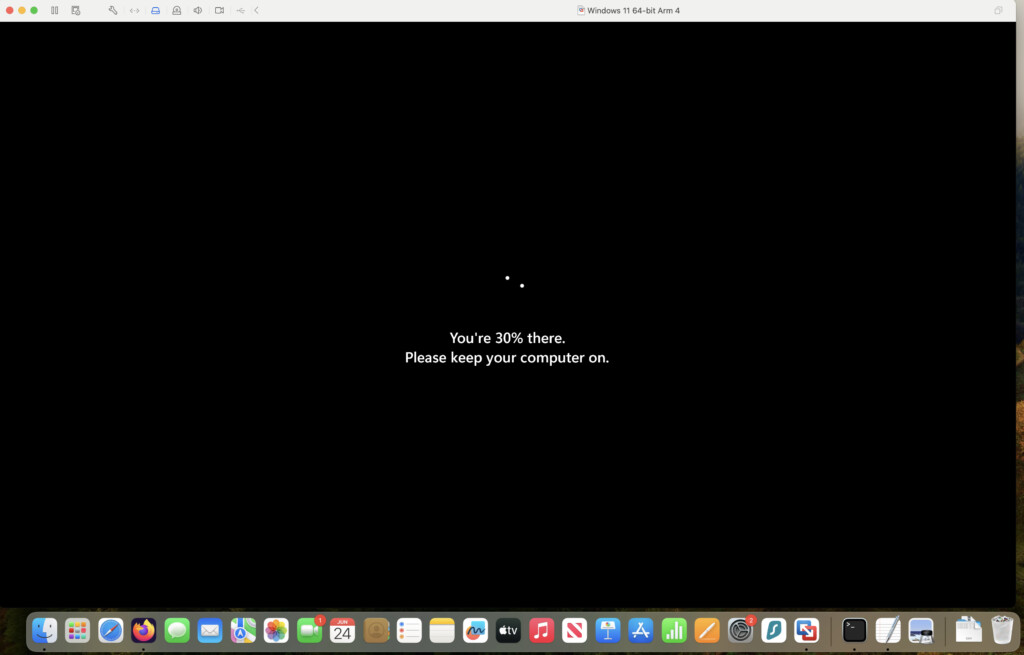Open Freeform from the Dock
Viewport: 1024px width, 655px height.
coord(475,630)
